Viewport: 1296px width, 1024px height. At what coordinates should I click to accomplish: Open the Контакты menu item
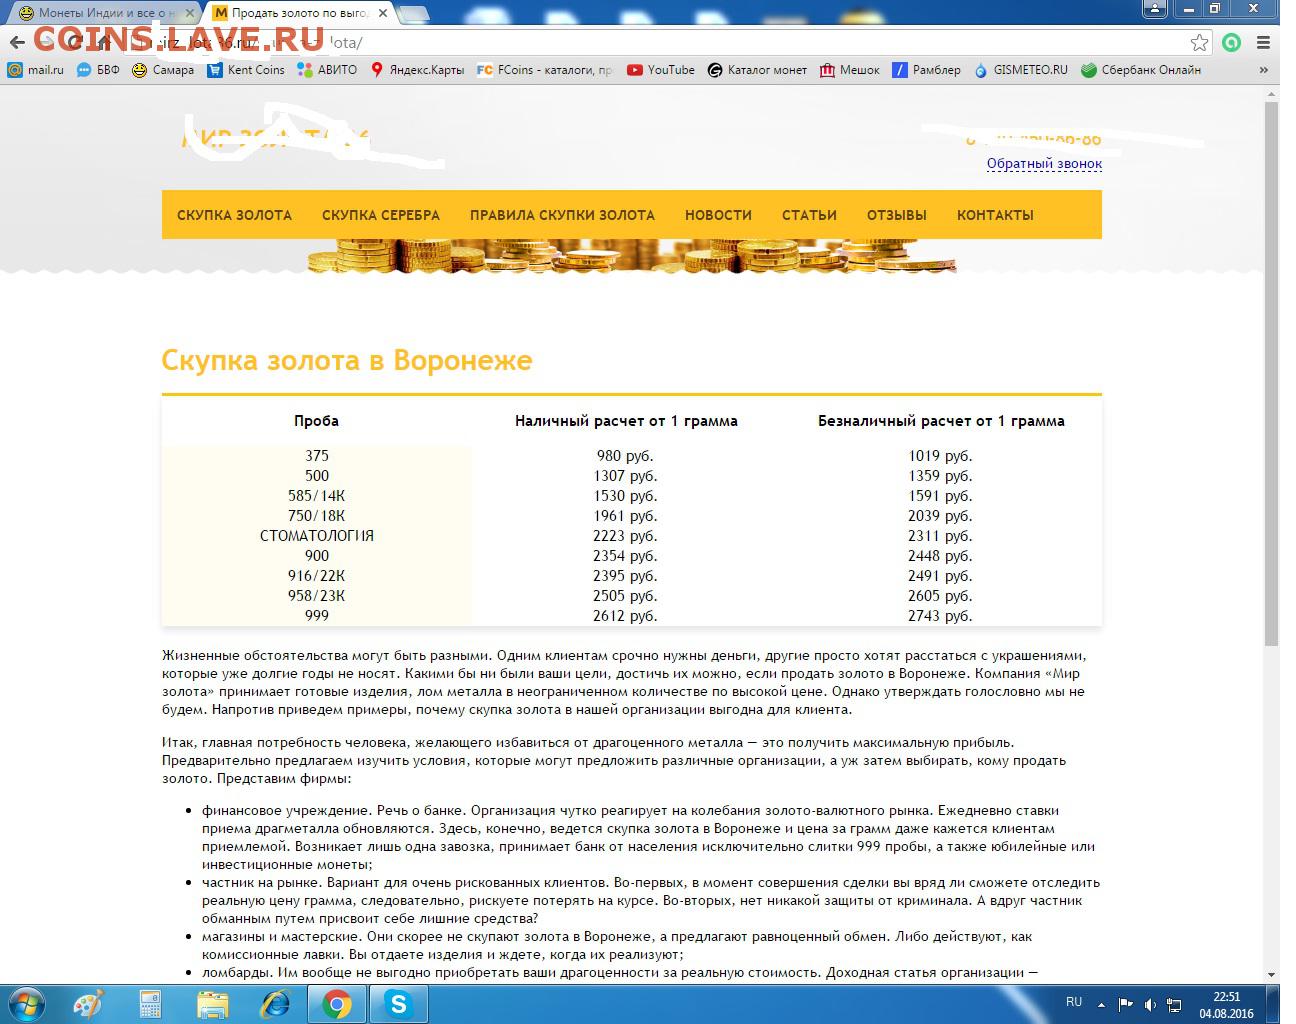(x=995, y=215)
